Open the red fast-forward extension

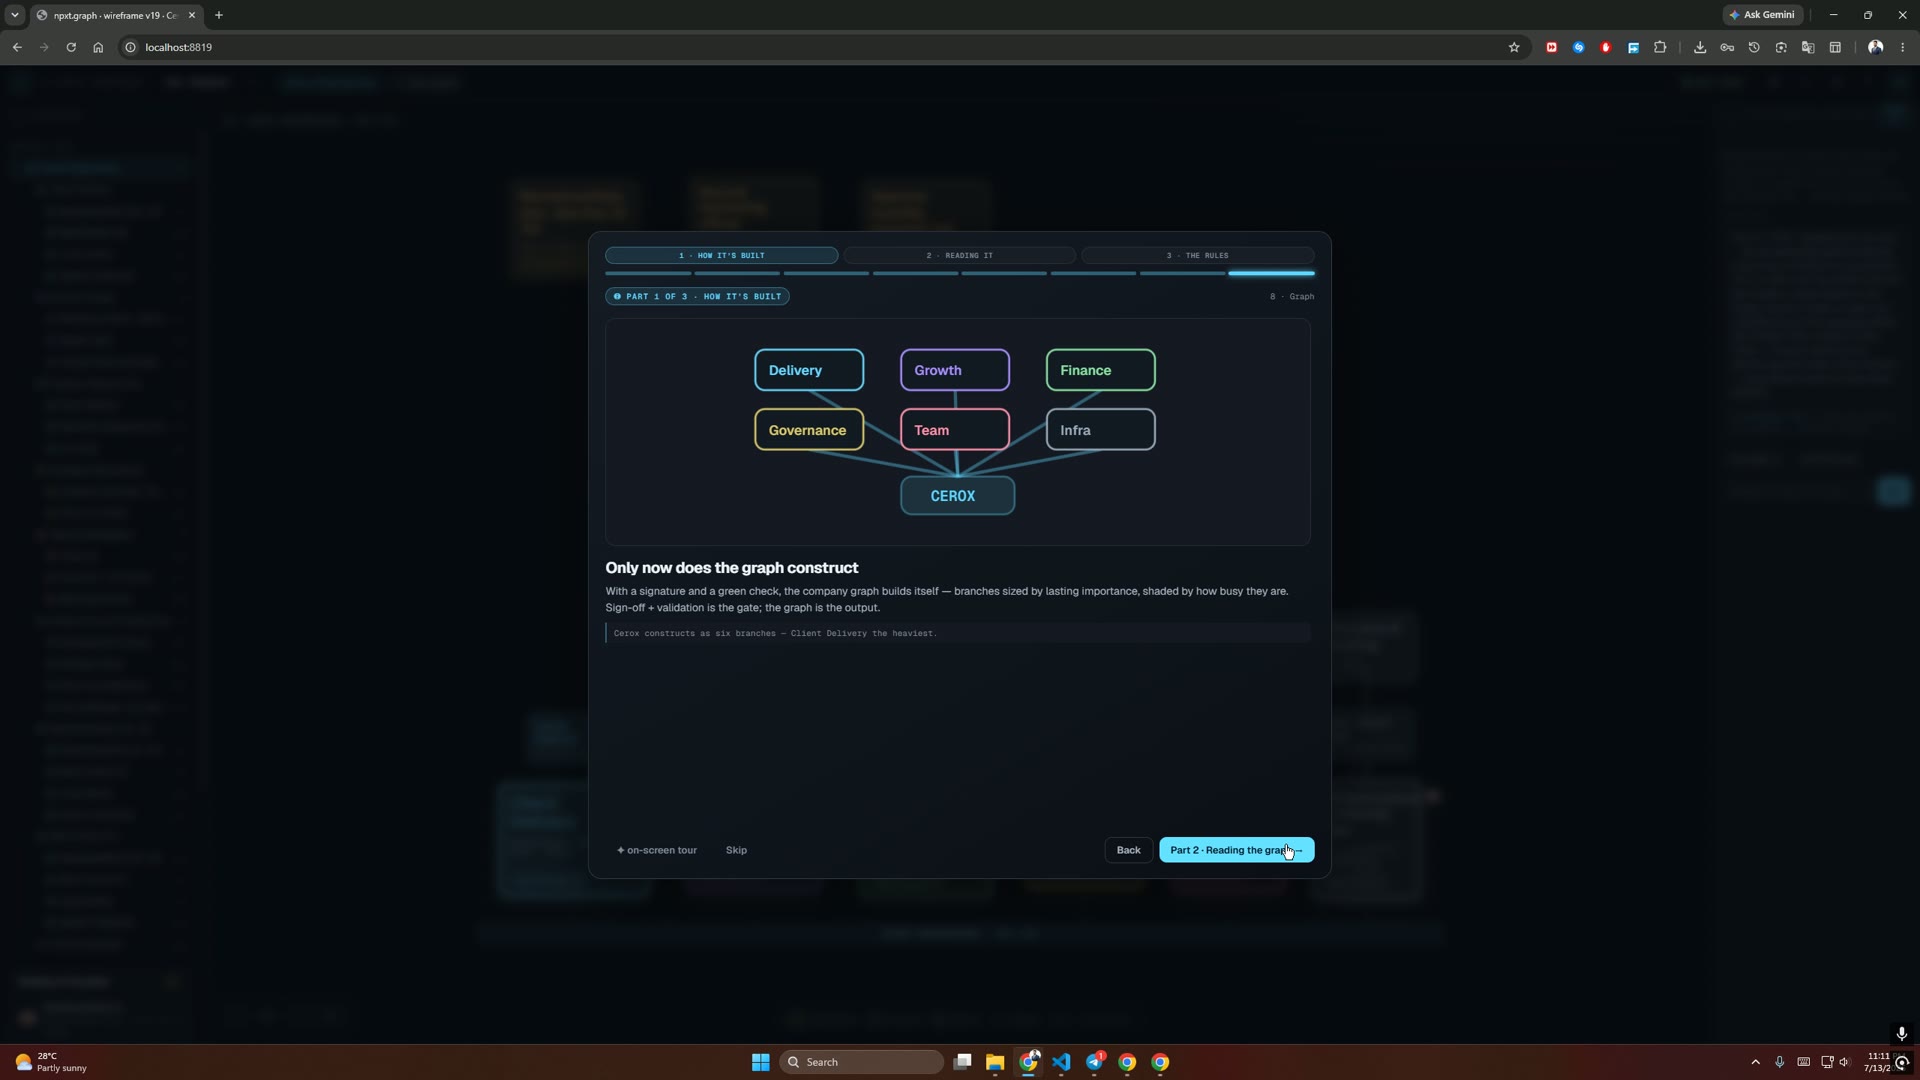point(1552,47)
